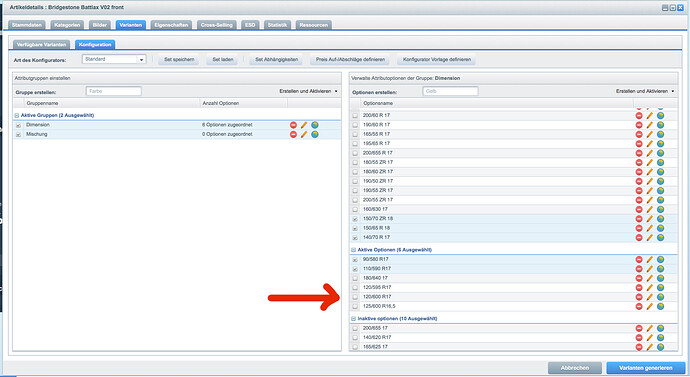Uncheck the 90/580 R17 checkbox
The width and height of the screenshot is (690, 377).
(x=355, y=260)
